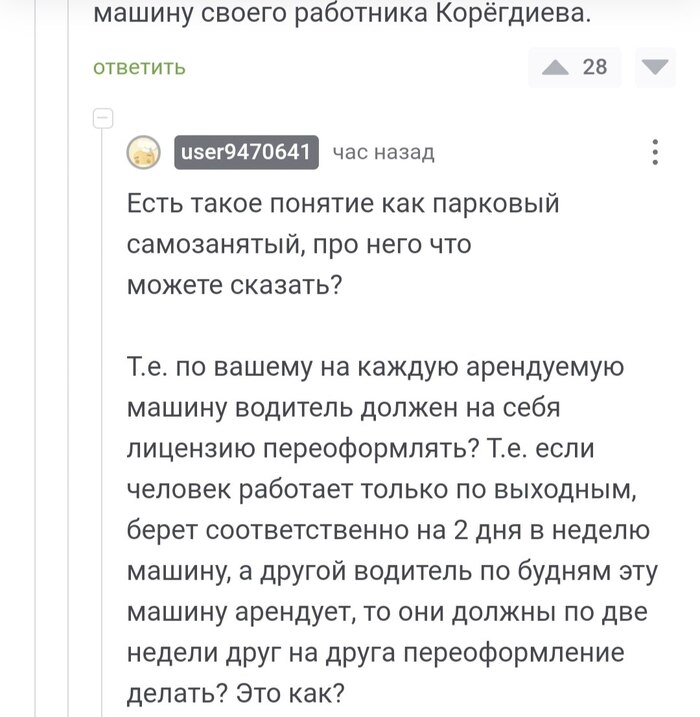Screen dimensions: 700x717
Task: Click the avatar of user9470641
Action: (146, 153)
